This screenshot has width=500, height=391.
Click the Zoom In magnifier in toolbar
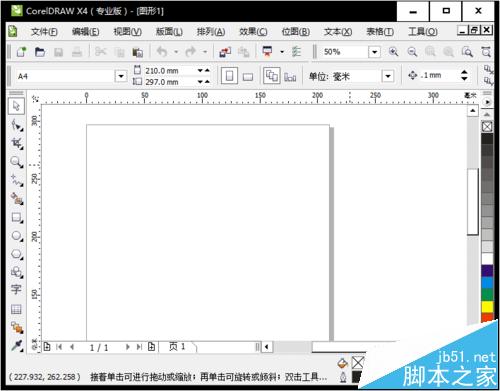(394, 52)
